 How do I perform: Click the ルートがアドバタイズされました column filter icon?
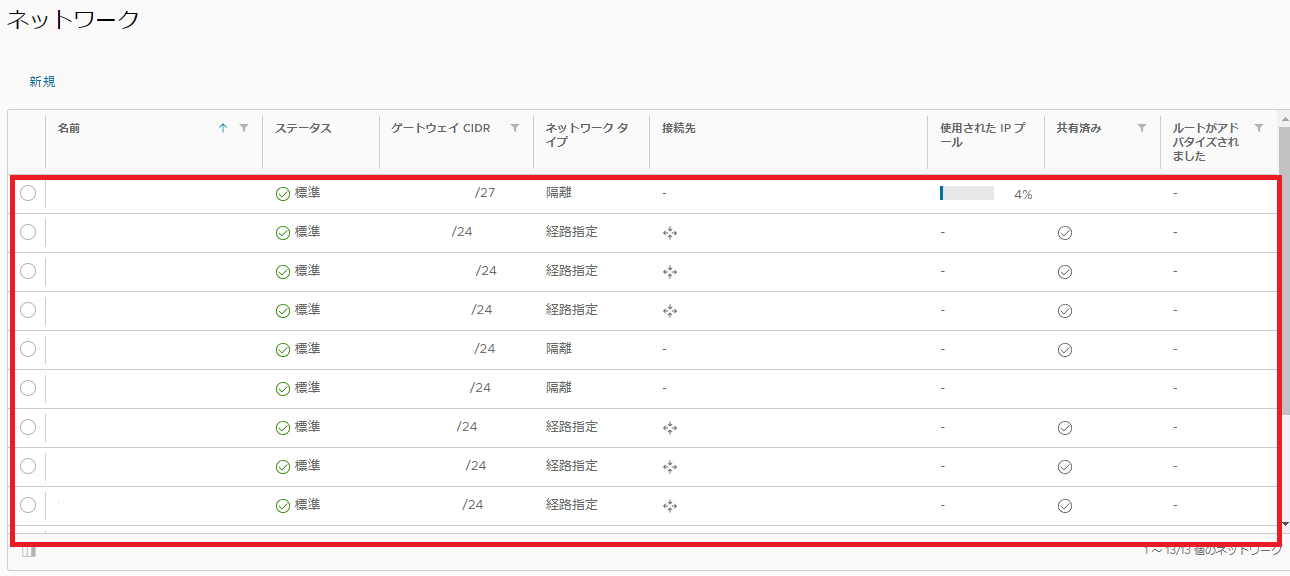[1259, 128]
